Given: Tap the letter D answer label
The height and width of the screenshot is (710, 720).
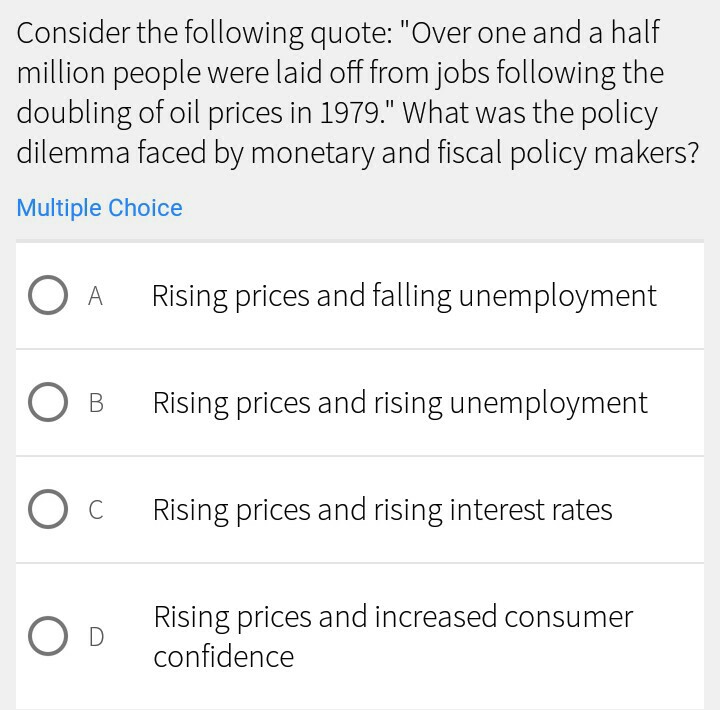Looking at the screenshot, I should [x=96, y=636].
